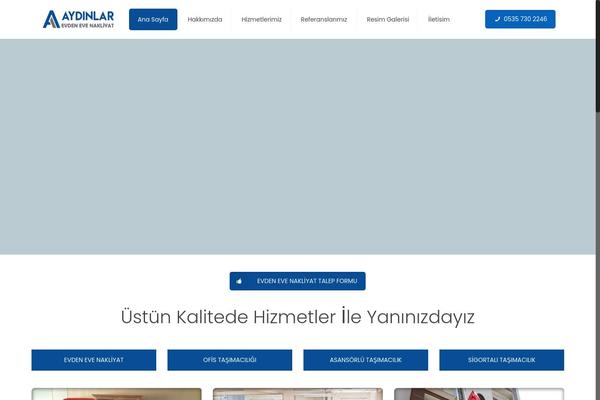Click thumbs-up icon on talep formu button
Image resolution: width=600 pixels, height=400 pixels.
[x=239, y=281]
